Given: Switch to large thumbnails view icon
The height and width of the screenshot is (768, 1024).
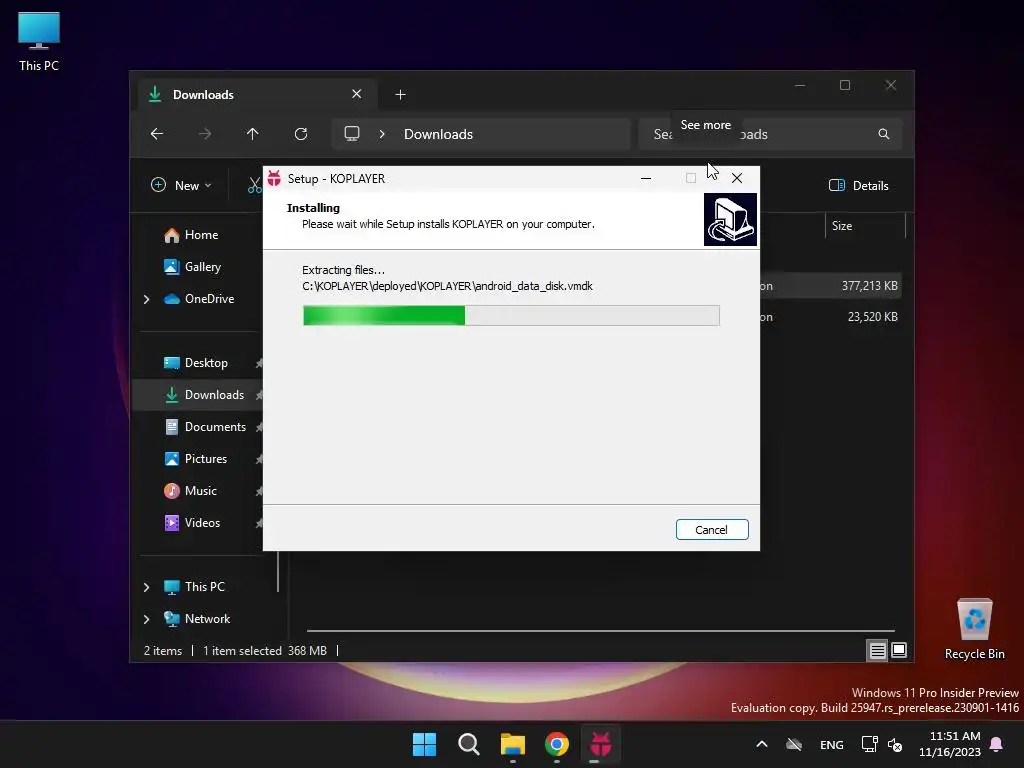Looking at the screenshot, I should click(899, 650).
